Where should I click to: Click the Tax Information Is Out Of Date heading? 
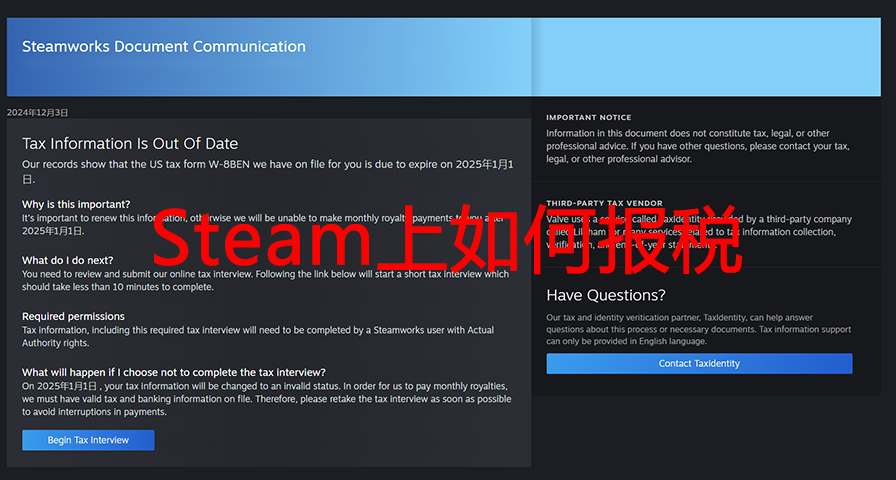click(x=130, y=143)
